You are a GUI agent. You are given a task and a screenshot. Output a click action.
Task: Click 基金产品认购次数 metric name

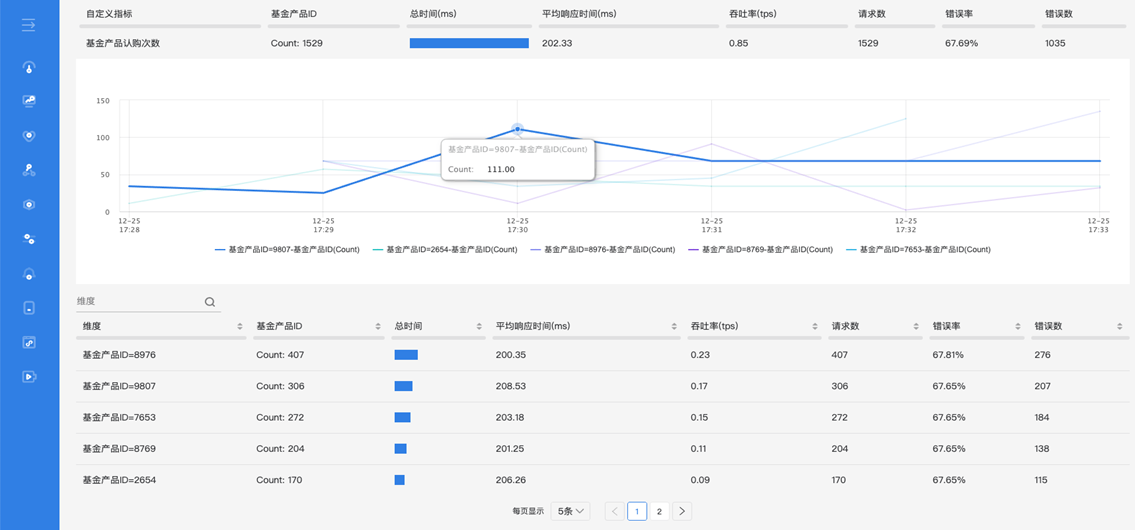pyautogui.click(x=122, y=43)
